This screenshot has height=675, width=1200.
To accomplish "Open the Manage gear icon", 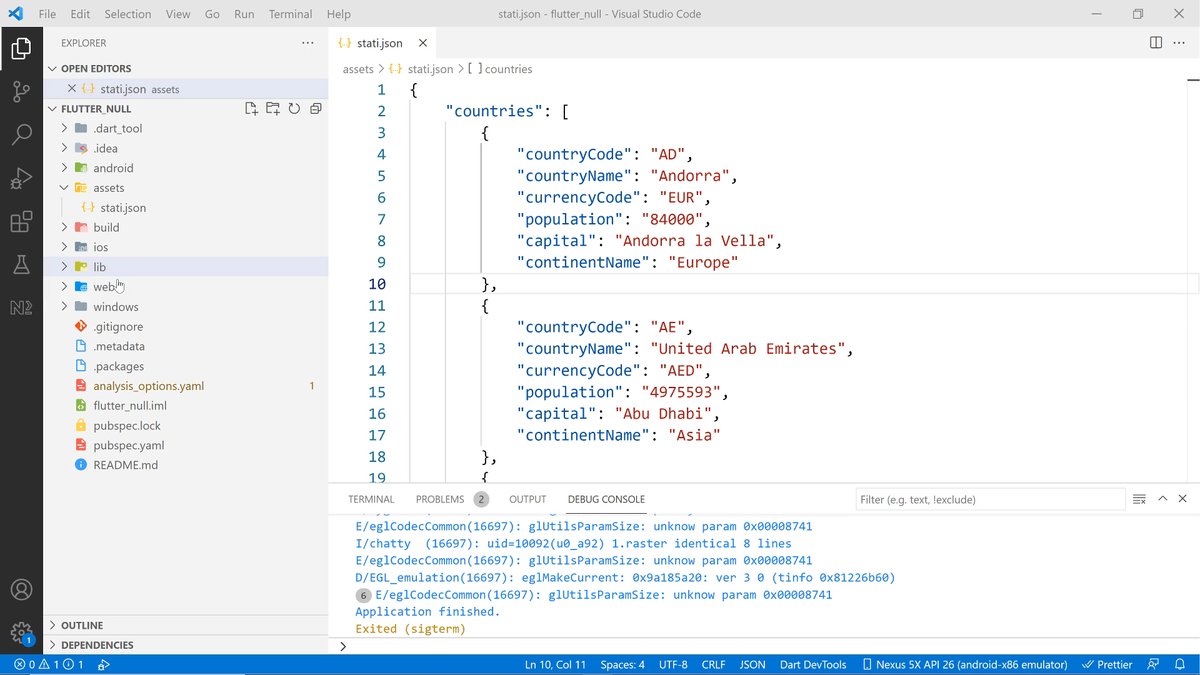I will point(21,632).
